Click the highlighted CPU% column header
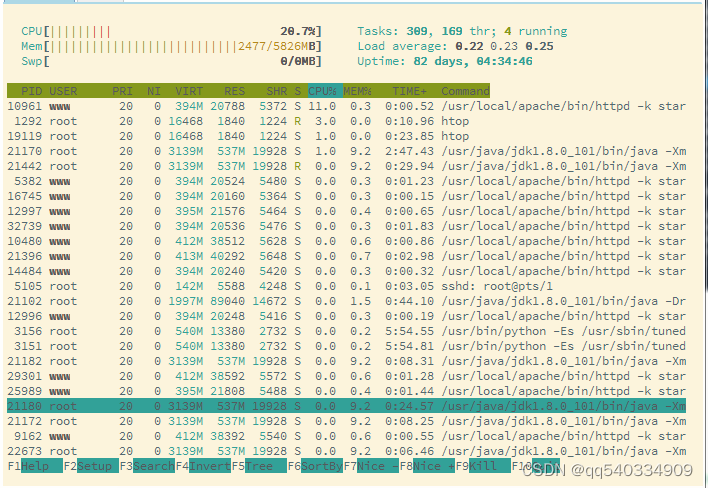 point(325,91)
